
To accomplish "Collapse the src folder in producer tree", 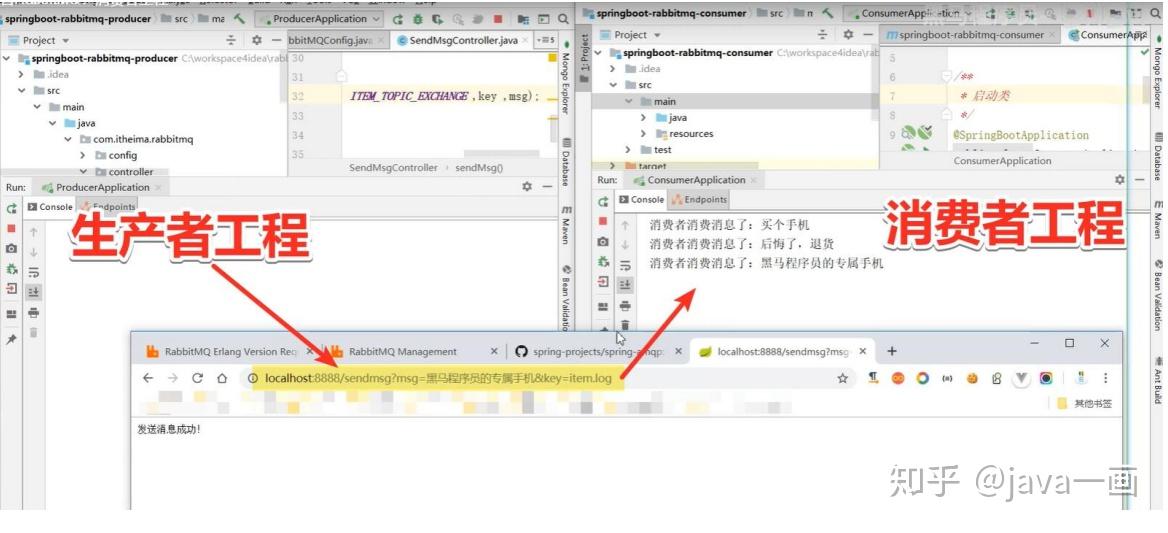I will pos(22,91).
